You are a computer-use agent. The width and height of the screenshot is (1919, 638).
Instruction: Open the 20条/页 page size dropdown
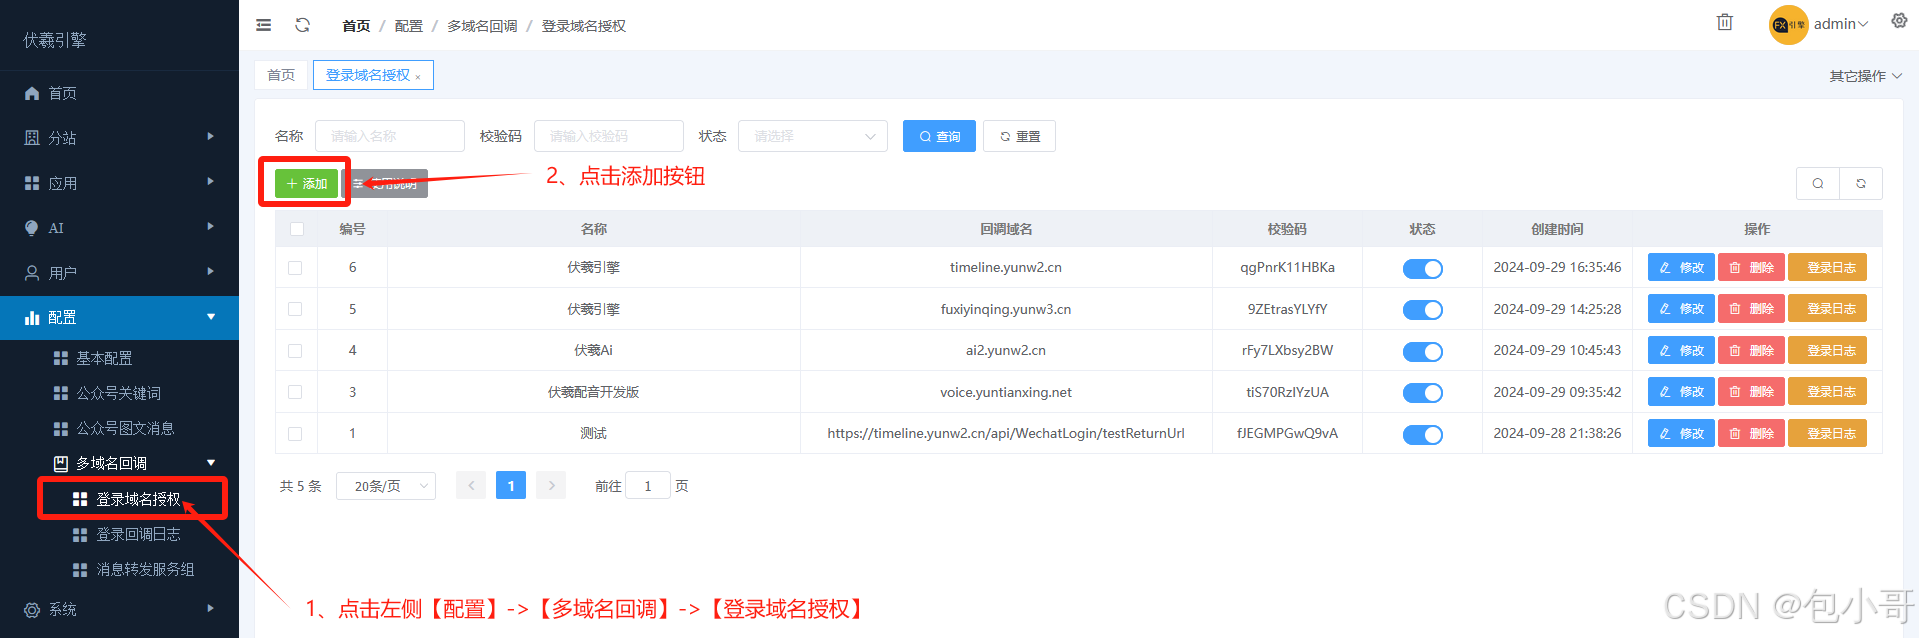pyautogui.click(x=386, y=486)
